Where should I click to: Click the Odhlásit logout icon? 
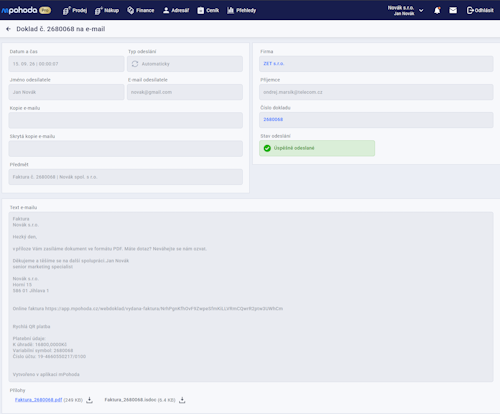[470, 10]
